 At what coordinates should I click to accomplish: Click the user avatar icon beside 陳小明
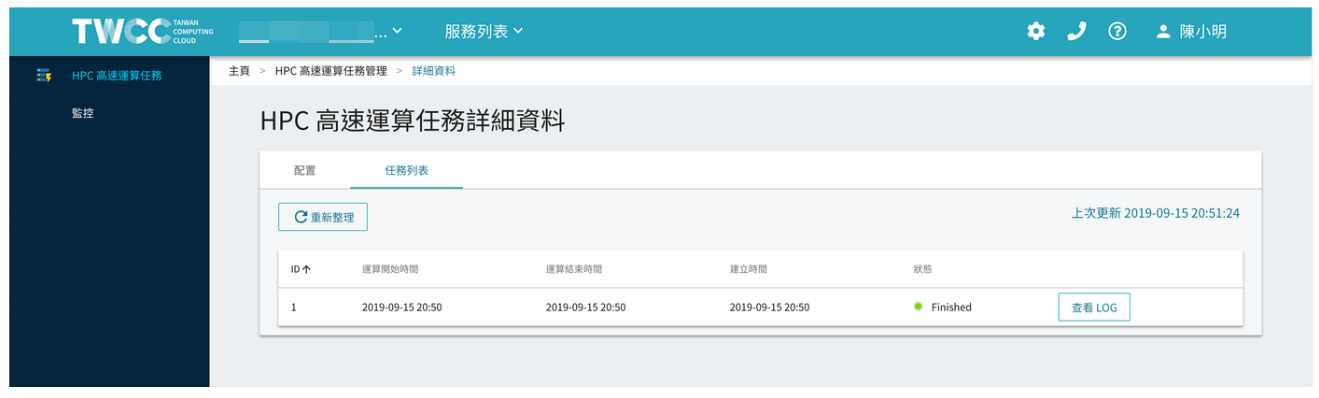(x=1163, y=31)
